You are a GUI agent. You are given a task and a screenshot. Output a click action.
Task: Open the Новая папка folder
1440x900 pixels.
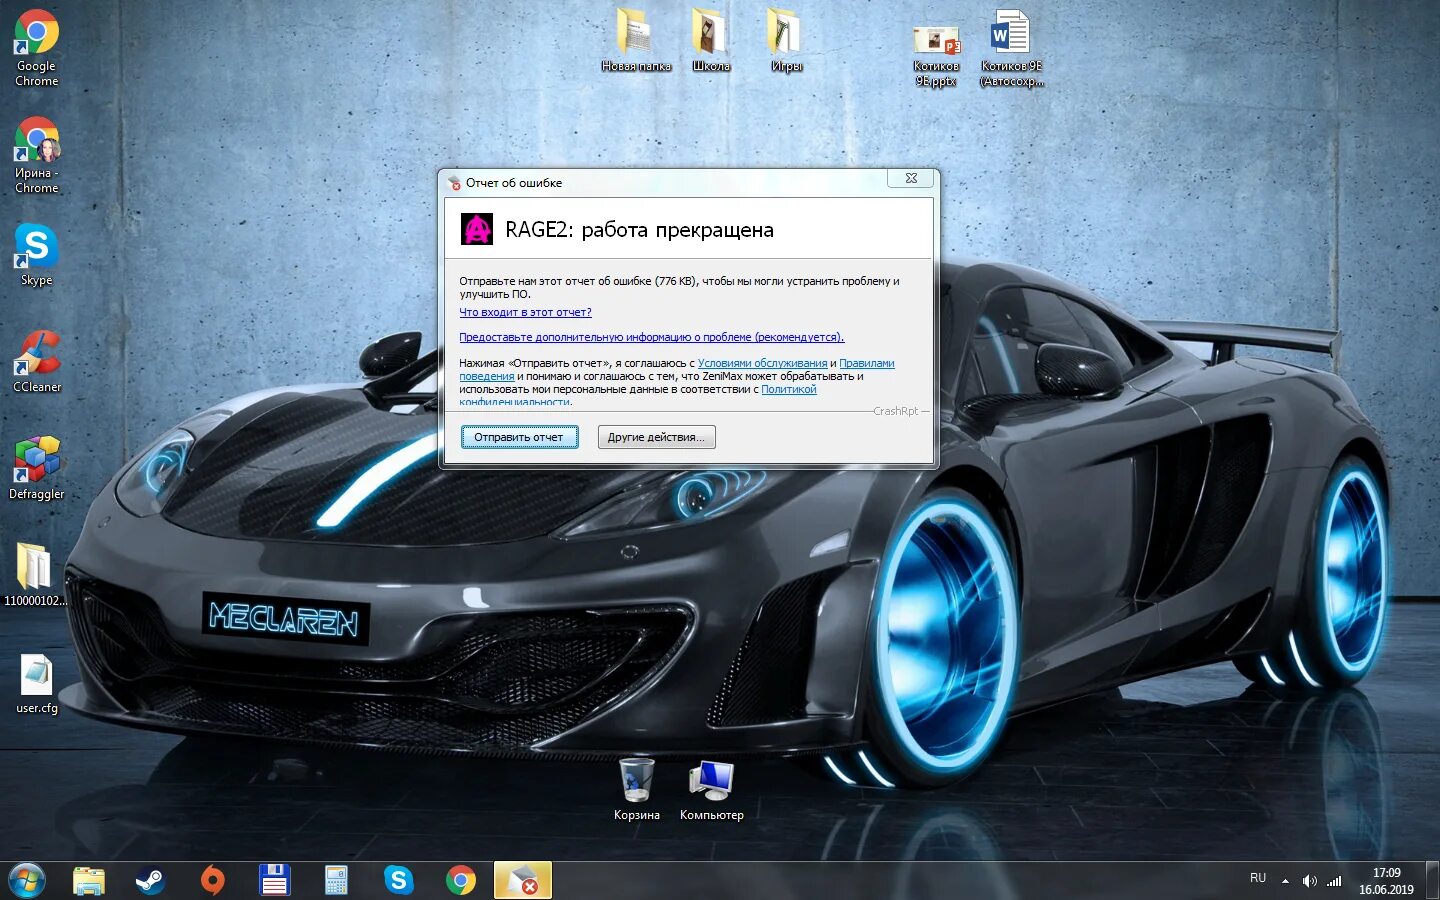pyautogui.click(x=636, y=41)
